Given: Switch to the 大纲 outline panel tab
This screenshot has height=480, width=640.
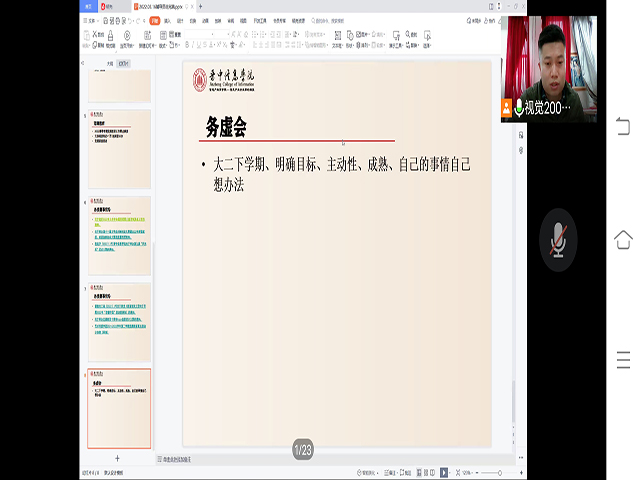Looking at the screenshot, I should tap(110, 62).
